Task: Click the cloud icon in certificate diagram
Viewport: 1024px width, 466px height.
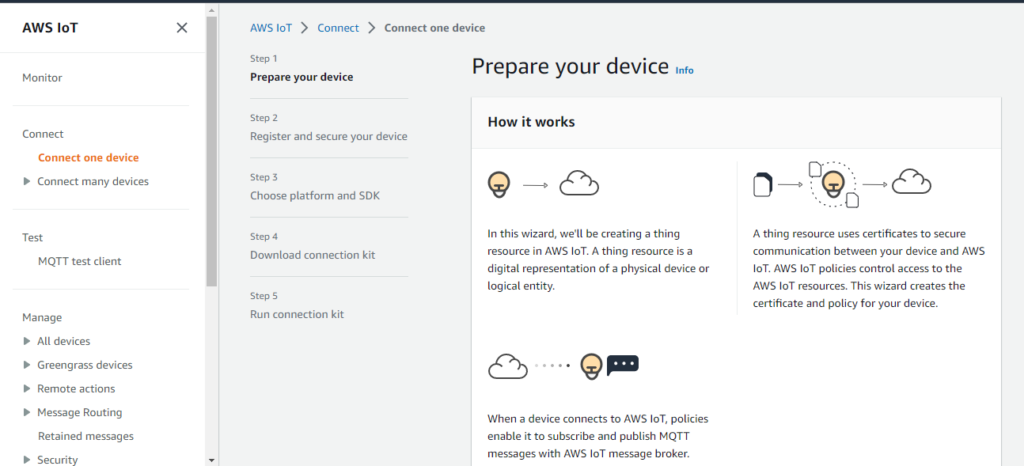Action: (x=912, y=181)
